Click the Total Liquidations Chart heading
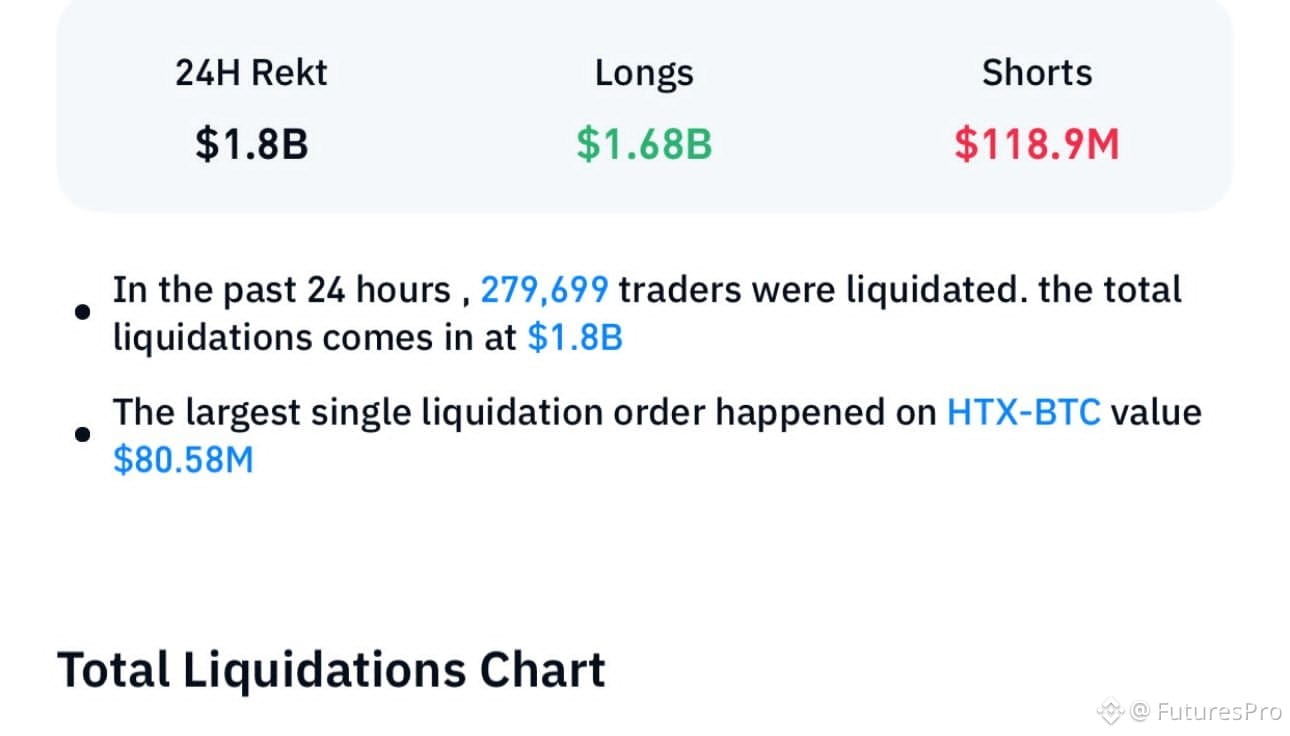The image size is (1290, 736). pos(331,669)
